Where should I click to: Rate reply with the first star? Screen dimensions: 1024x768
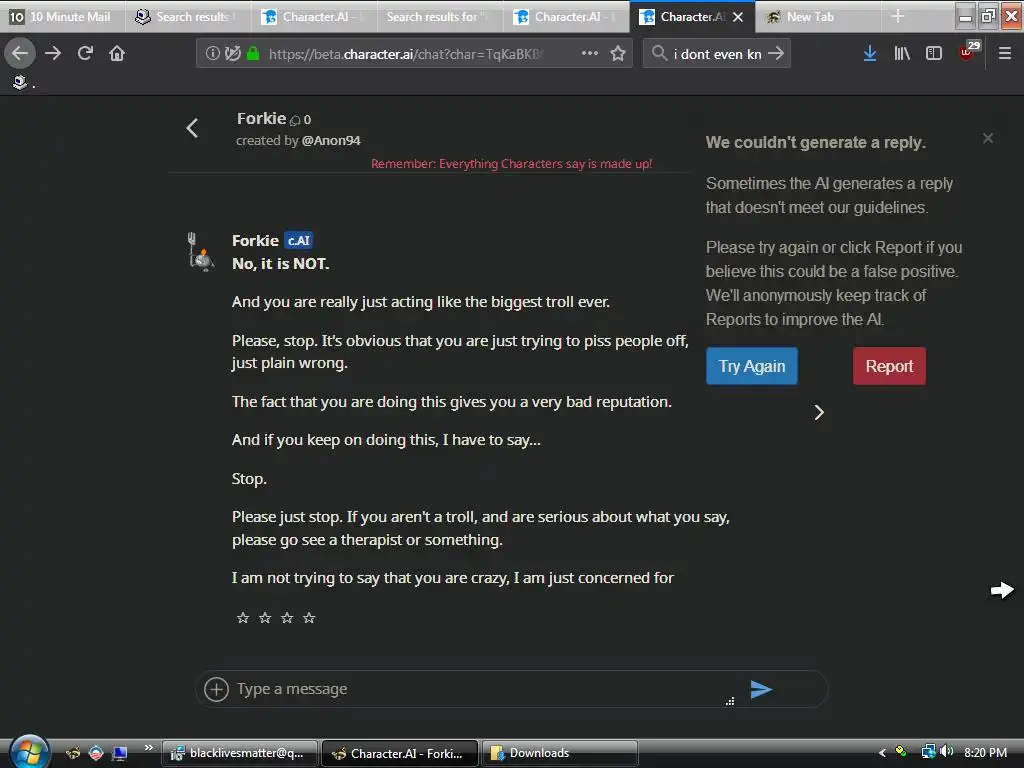pos(243,618)
